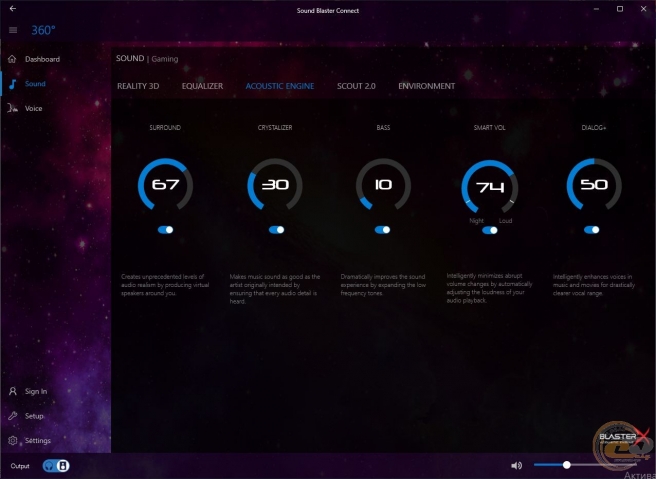Turn off the Dialog+ toggle

pyautogui.click(x=592, y=230)
